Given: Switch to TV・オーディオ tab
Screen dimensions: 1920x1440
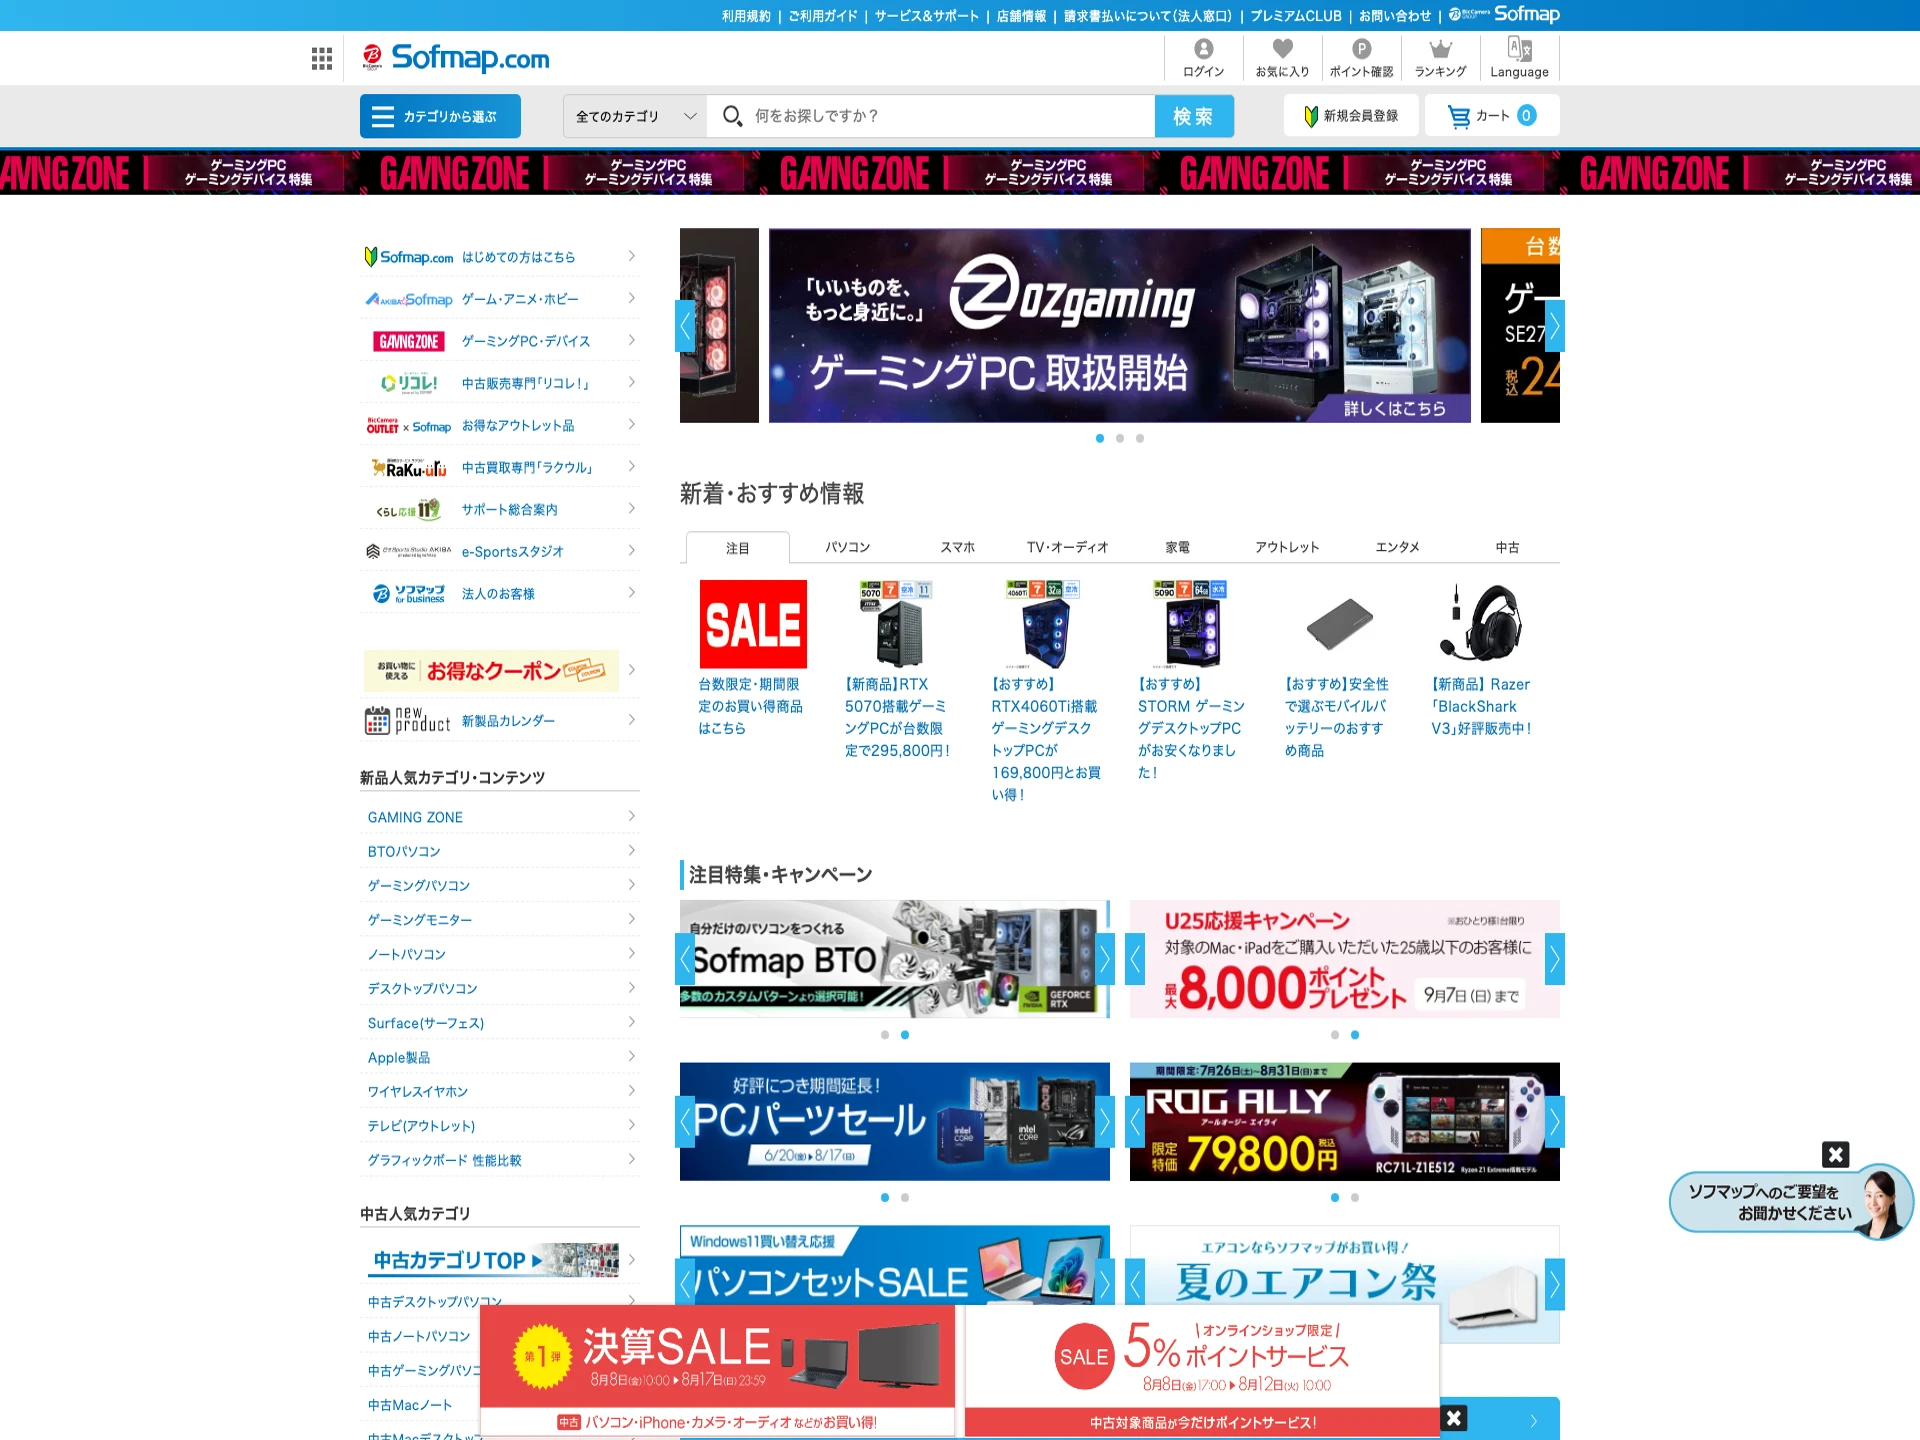Looking at the screenshot, I should (1068, 547).
